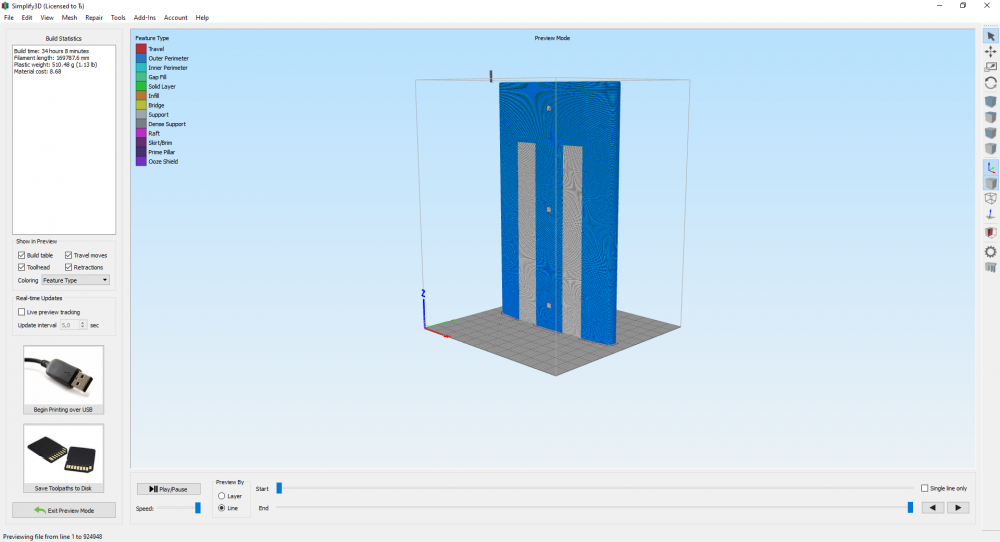The image size is (1000, 542).
Task: Toggle solid model rendering icon
Action: (x=990, y=183)
